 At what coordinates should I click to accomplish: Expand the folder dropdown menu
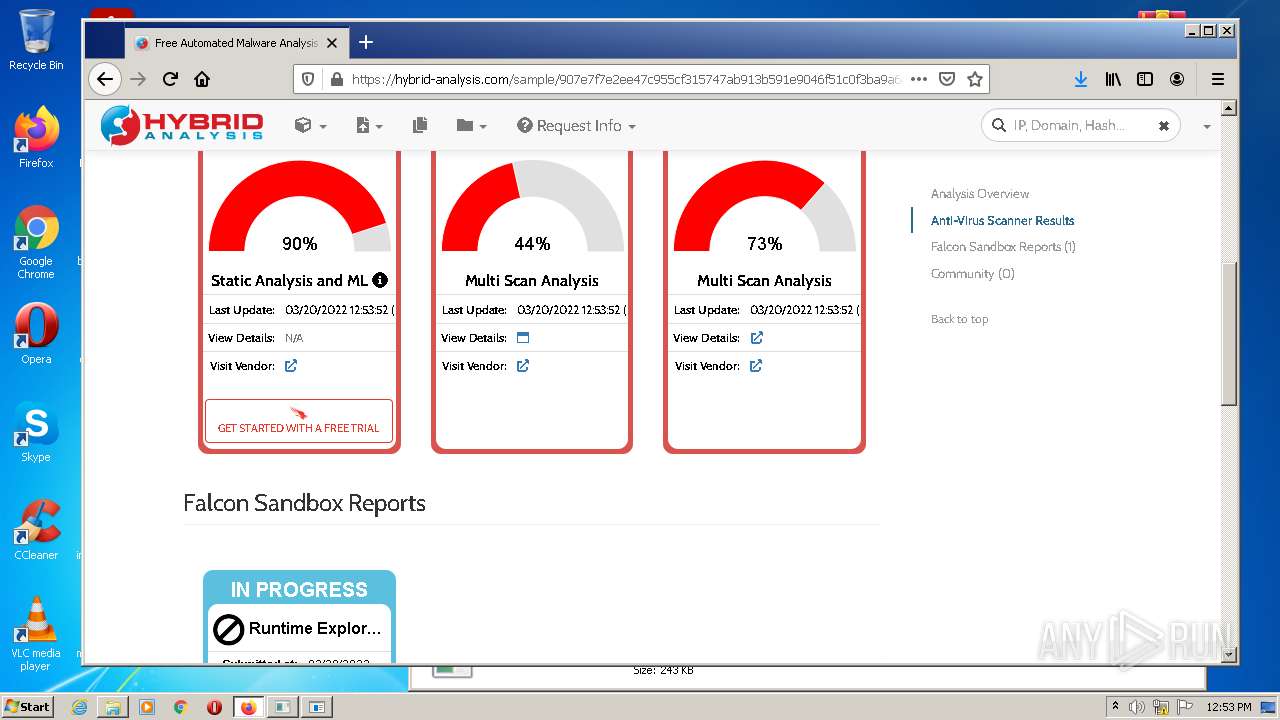click(471, 126)
